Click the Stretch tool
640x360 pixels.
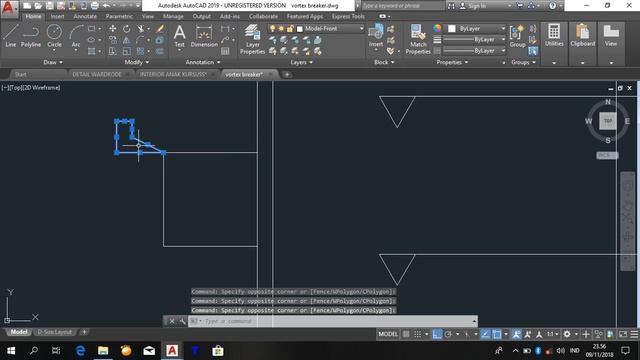coord(113,51)
